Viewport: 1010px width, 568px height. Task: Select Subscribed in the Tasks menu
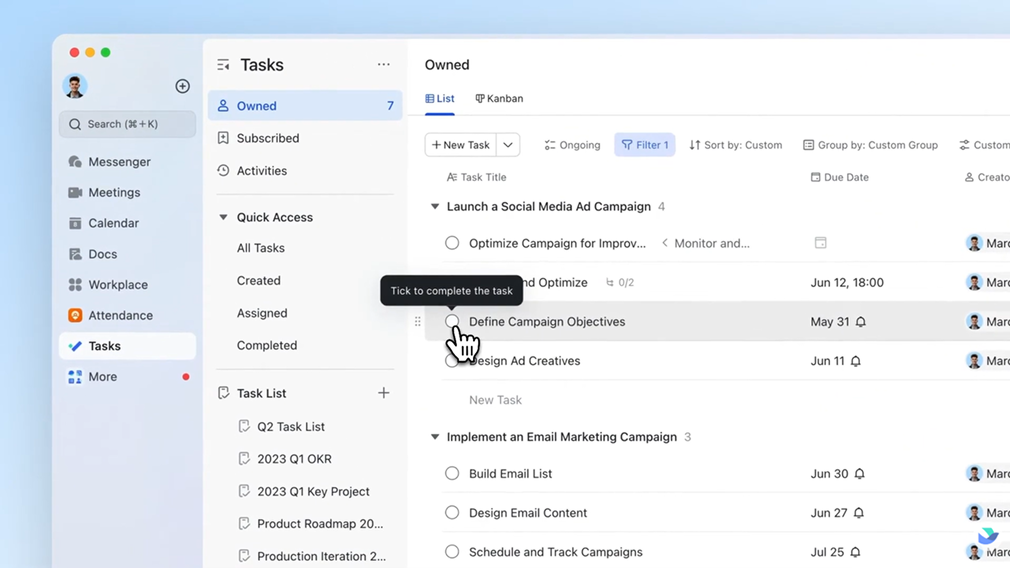tap(267, 138)
